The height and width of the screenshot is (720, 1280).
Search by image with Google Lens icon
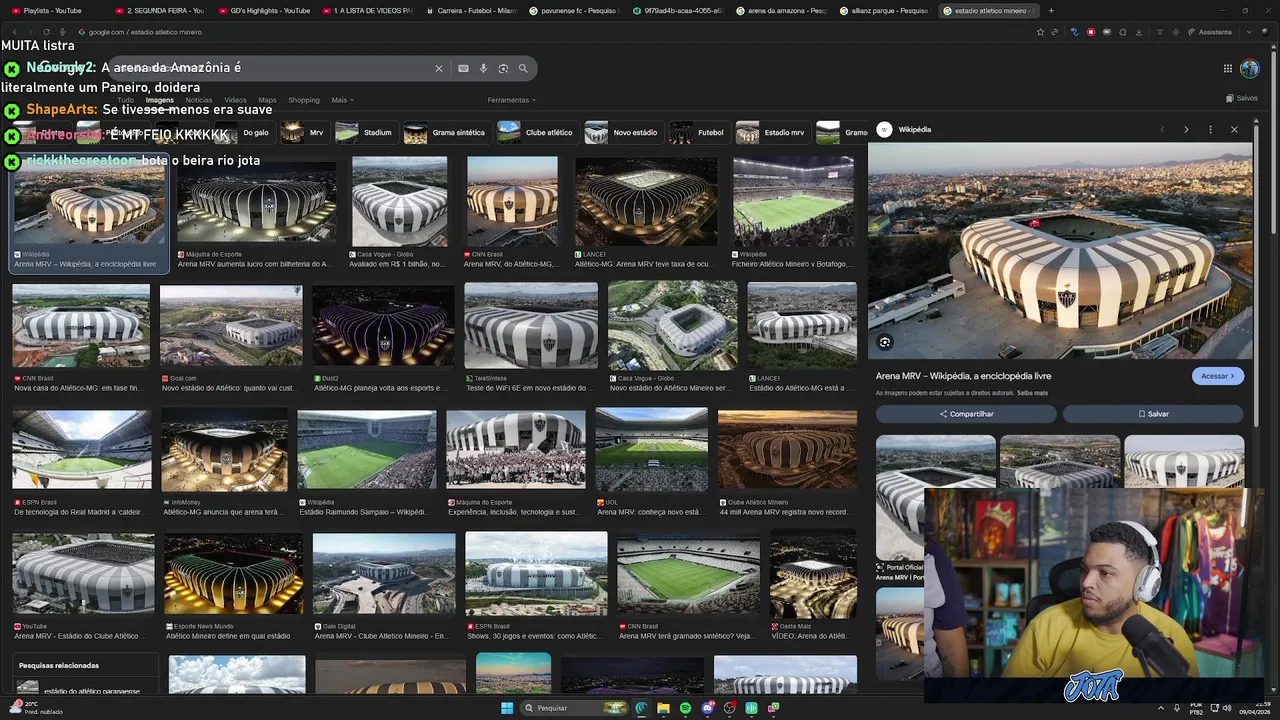[x=503, y=68]
